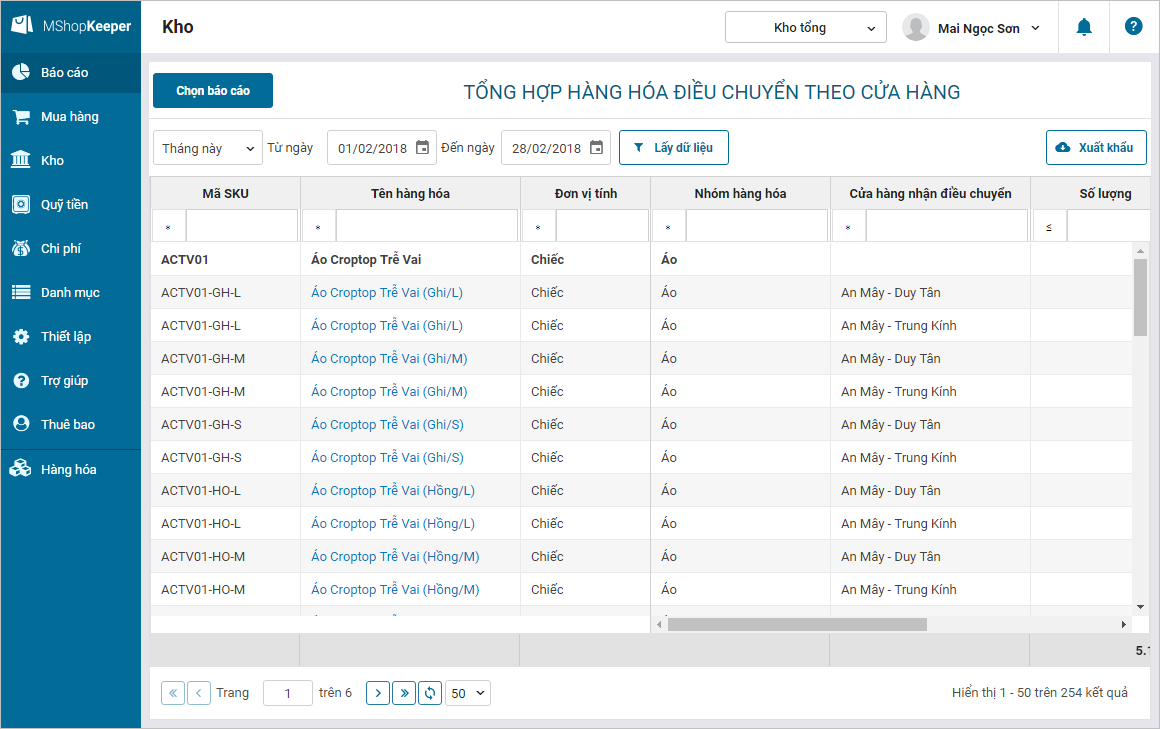Click the refresh page icon in pagination
This screenshot has height=729, width=1160.
(x=430, y=693)
